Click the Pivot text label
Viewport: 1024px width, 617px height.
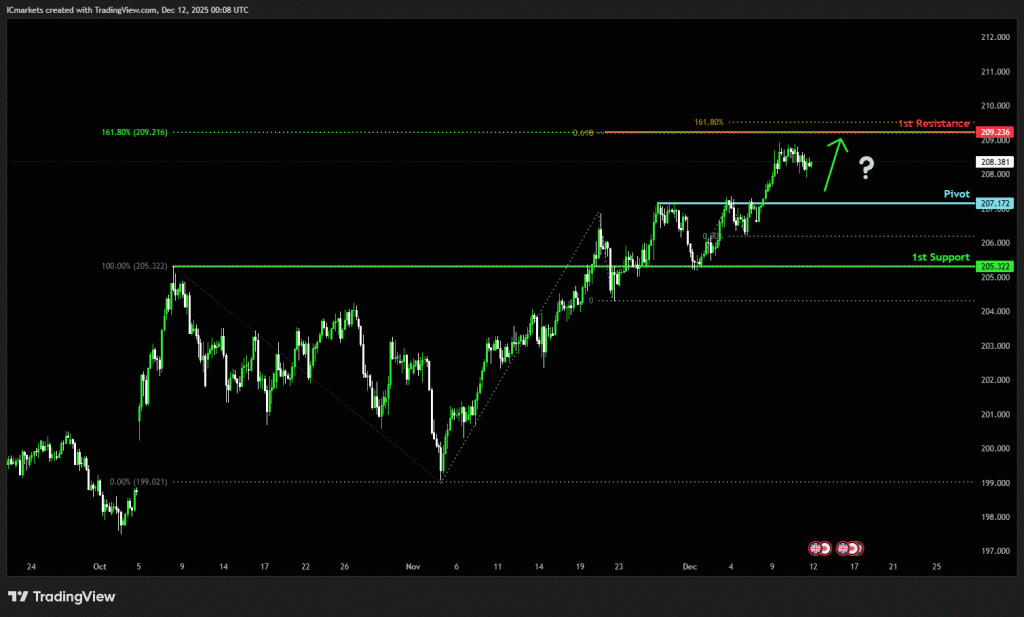tap(956, 193)
